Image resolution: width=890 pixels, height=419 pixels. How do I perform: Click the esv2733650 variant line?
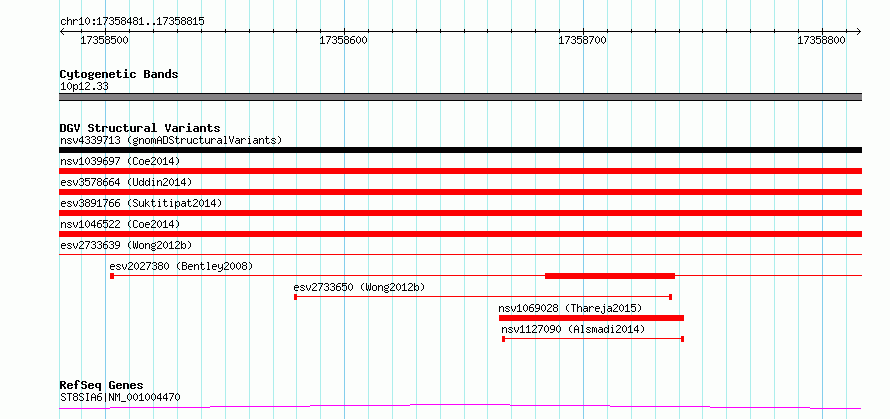[x=483, y=297]
